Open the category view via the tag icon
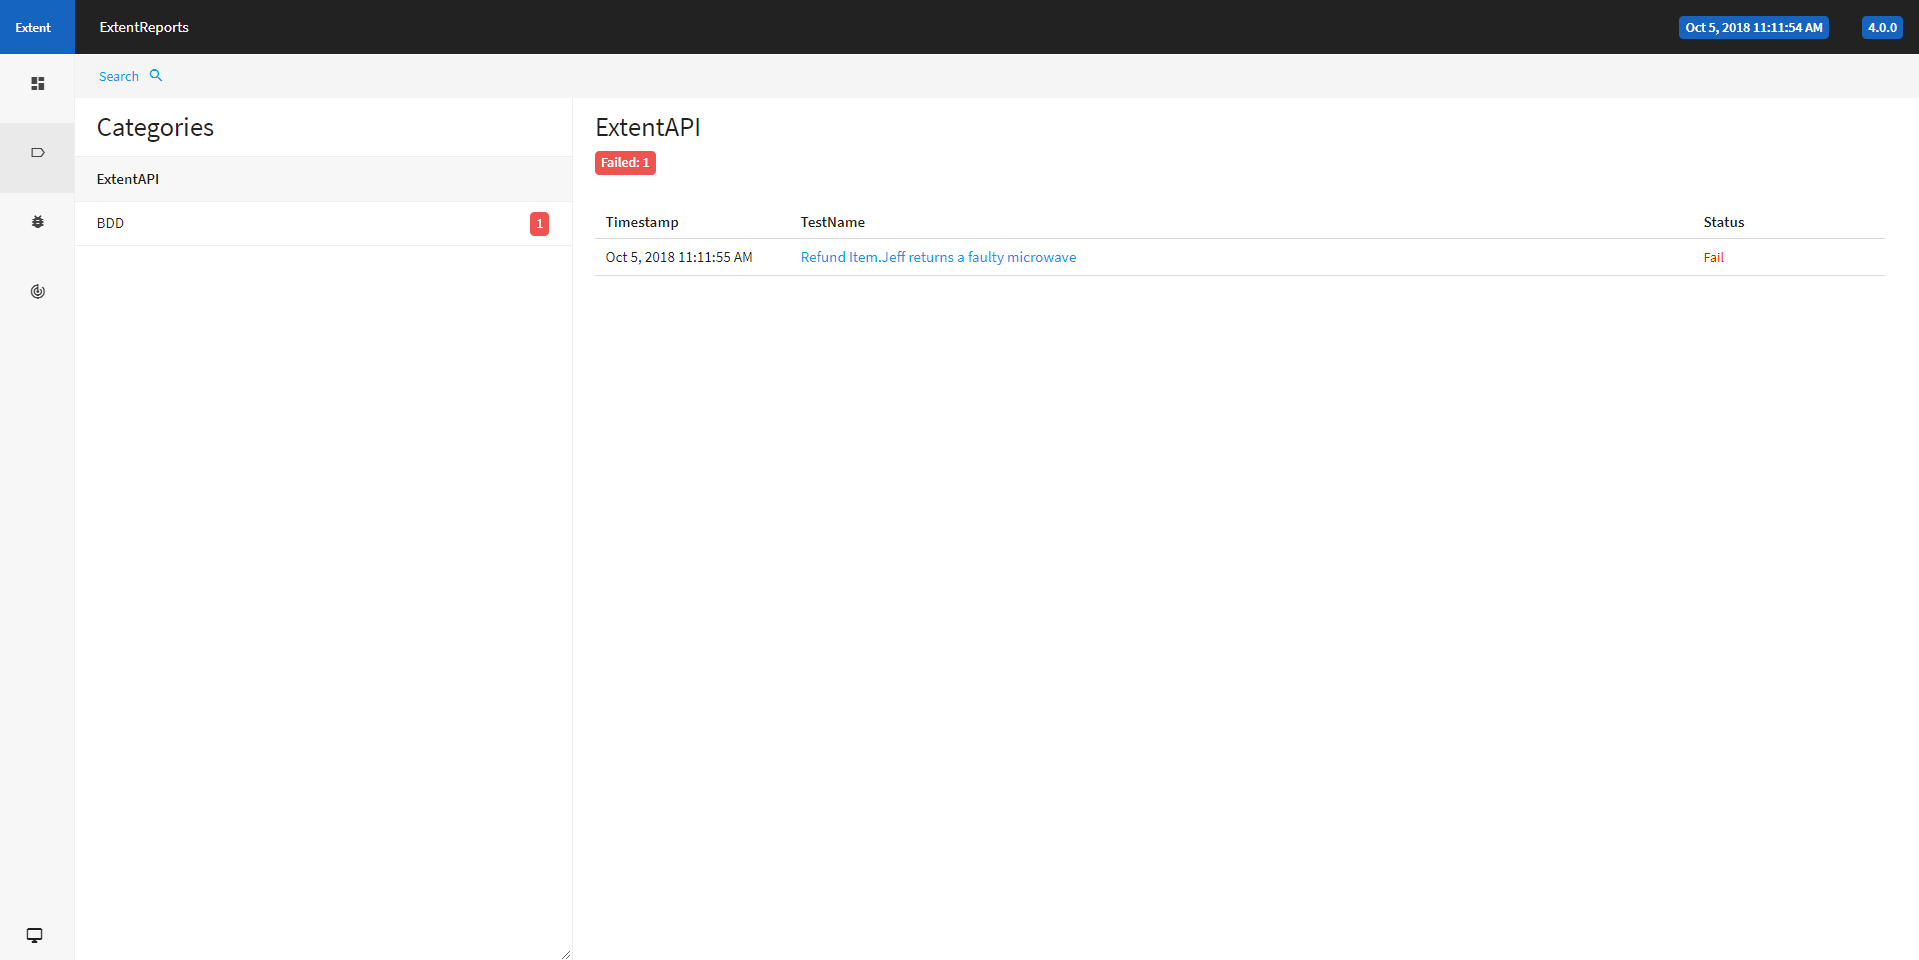Viewport: 1919px width, 960px height. point(37,153)
